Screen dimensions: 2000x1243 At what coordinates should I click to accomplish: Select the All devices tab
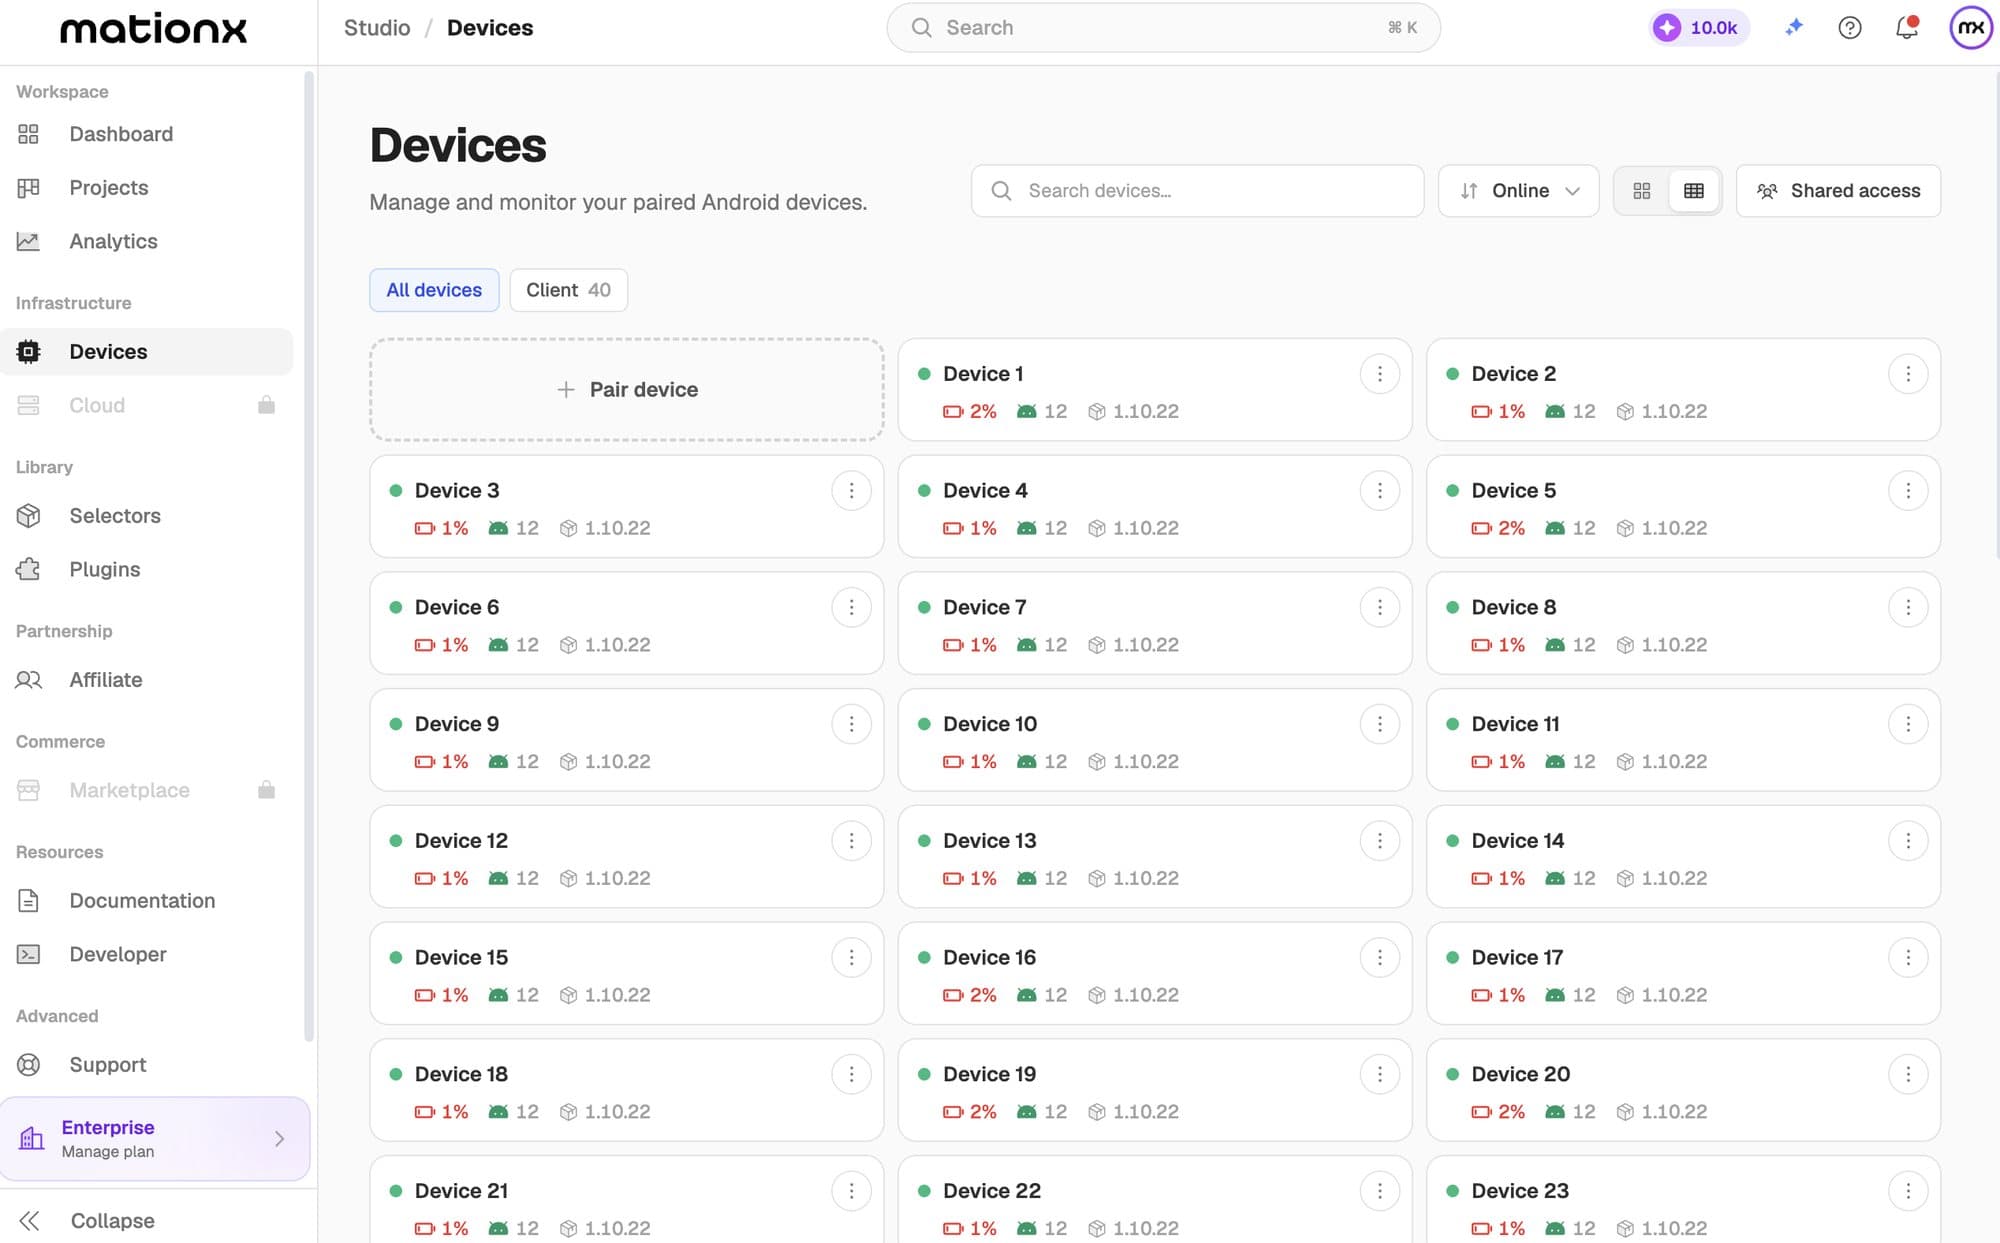pyautogui.click(x=434, y=290)
